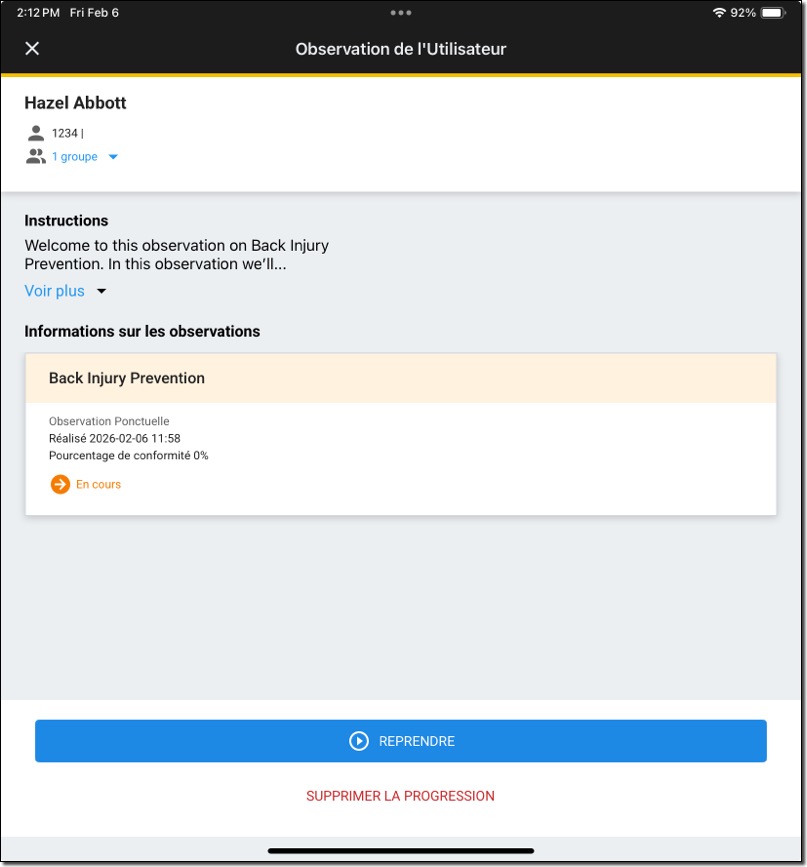
Task: Open the 1 groupe link
Action: [x=75, y=157]
